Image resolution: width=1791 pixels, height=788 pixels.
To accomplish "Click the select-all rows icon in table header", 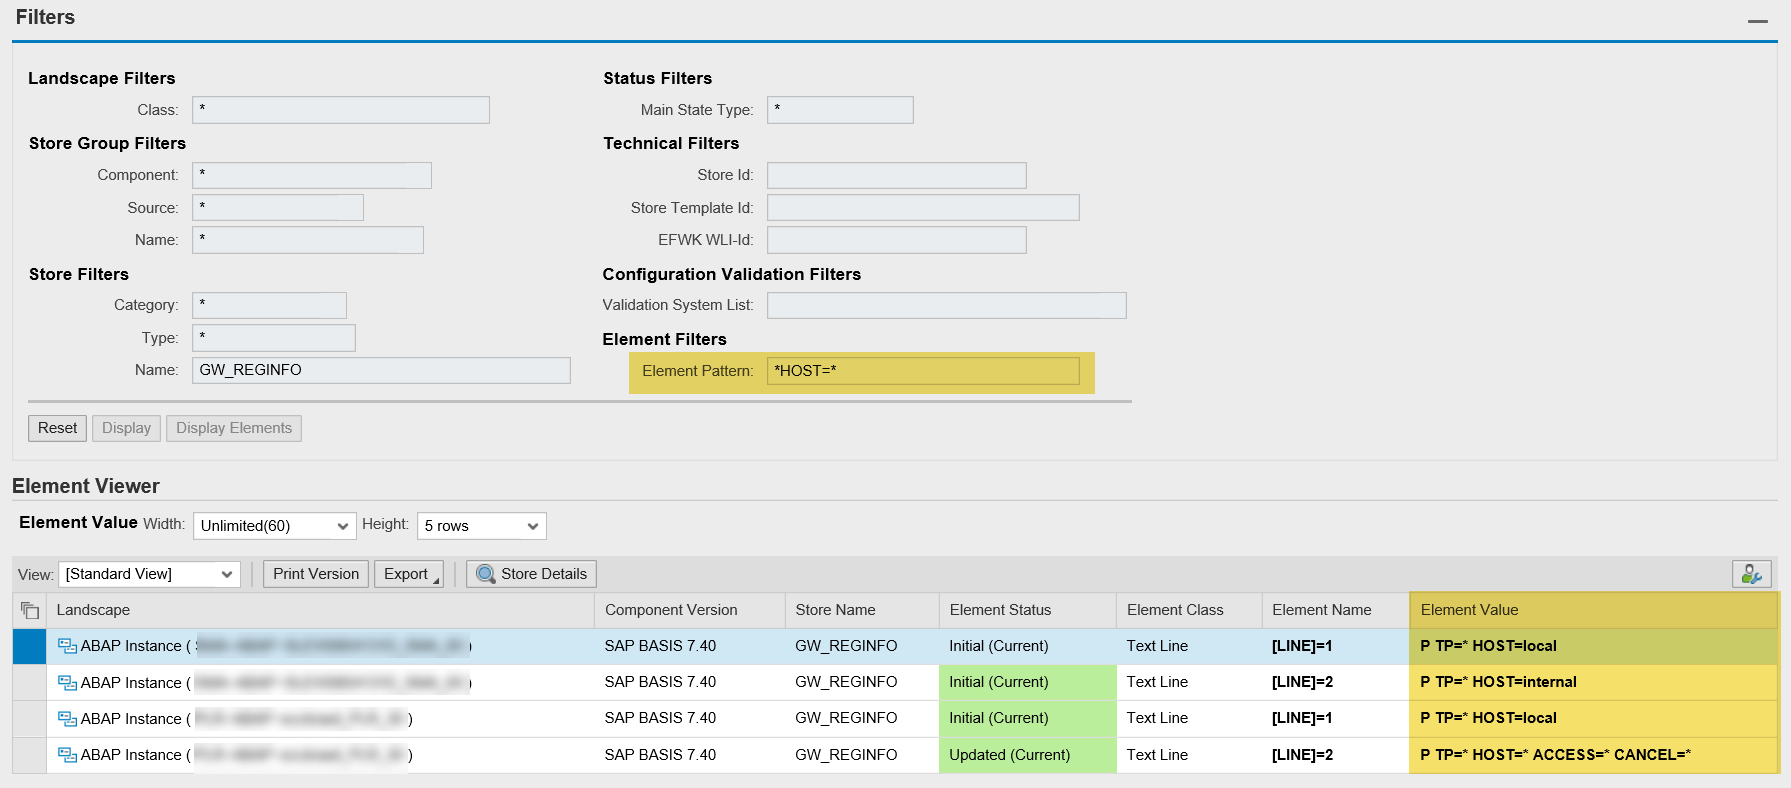I will pyautogui.click(x=29, y=610).
